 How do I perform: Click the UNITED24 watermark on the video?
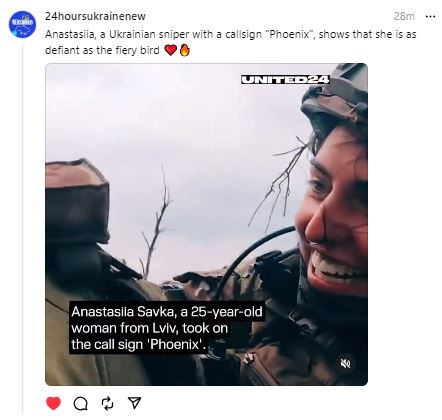pyautogui.click(x=285, y=80)
